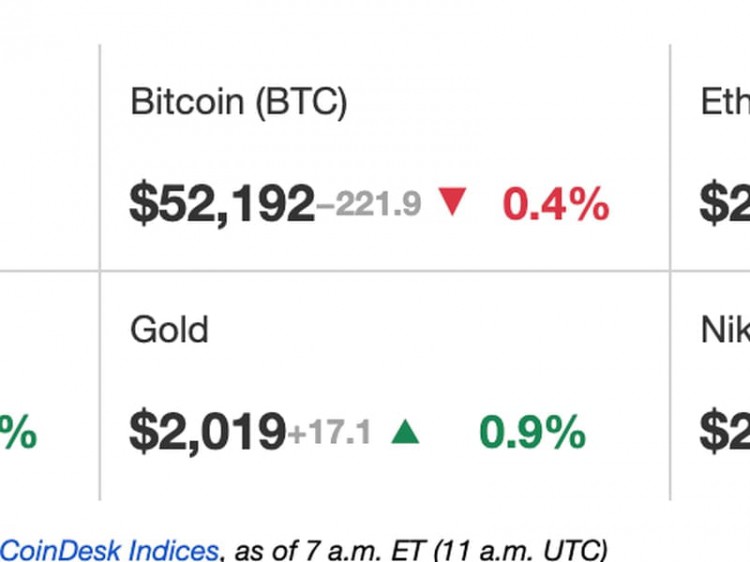Click the +17.1 Gold change amount
Viewport: 750px width, 562px height.
[329, 432]
